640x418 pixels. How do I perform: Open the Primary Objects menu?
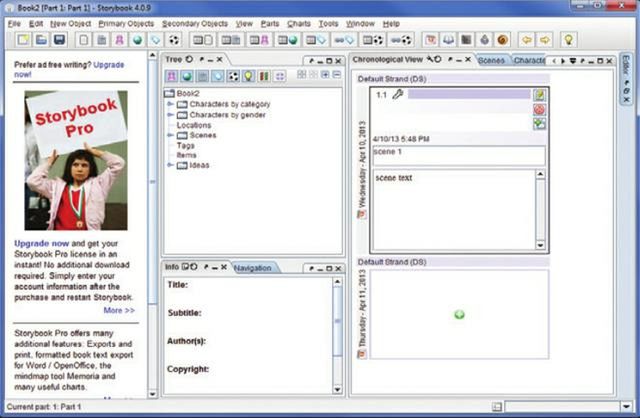126,24
